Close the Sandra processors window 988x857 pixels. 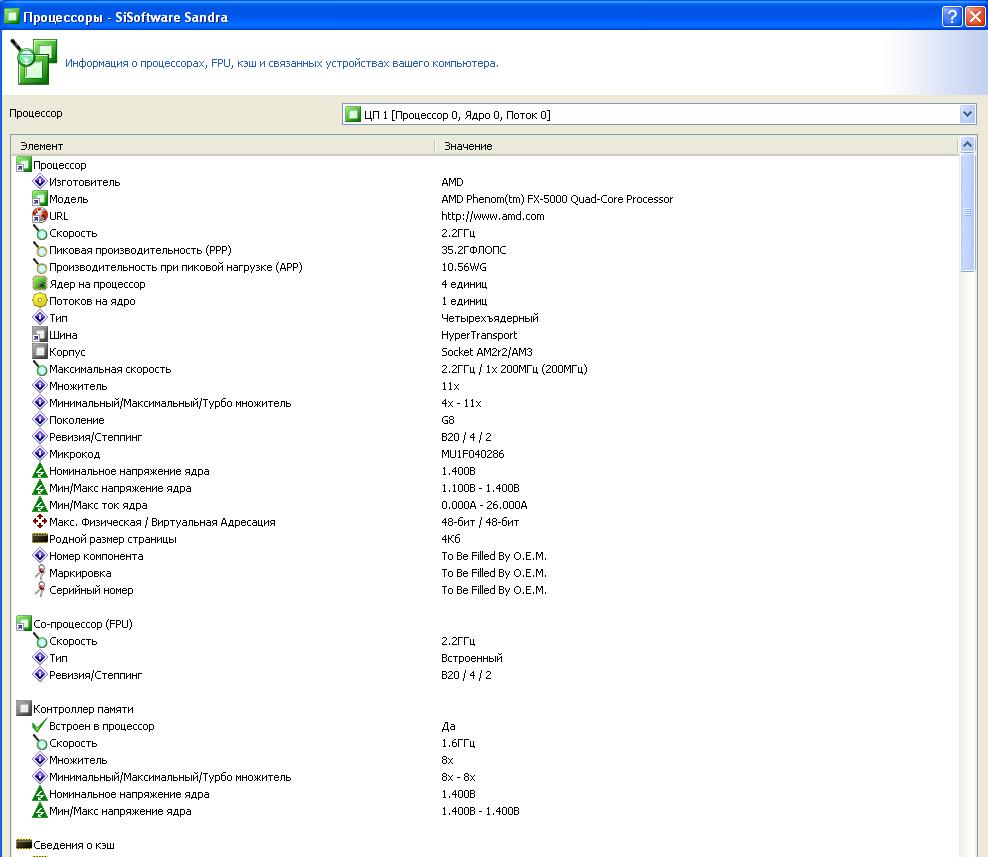[x=975, y=16]
